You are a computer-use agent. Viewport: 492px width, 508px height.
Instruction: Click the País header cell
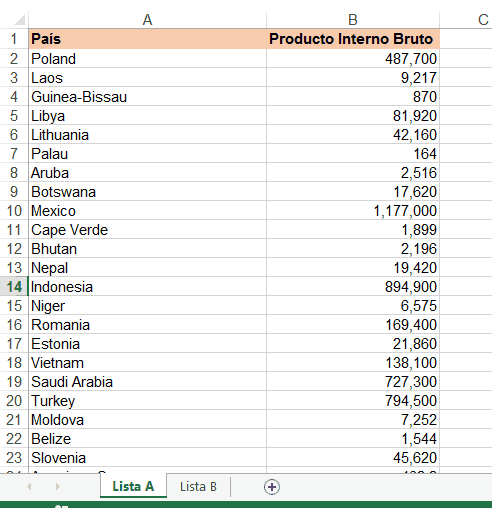[147, 39]
